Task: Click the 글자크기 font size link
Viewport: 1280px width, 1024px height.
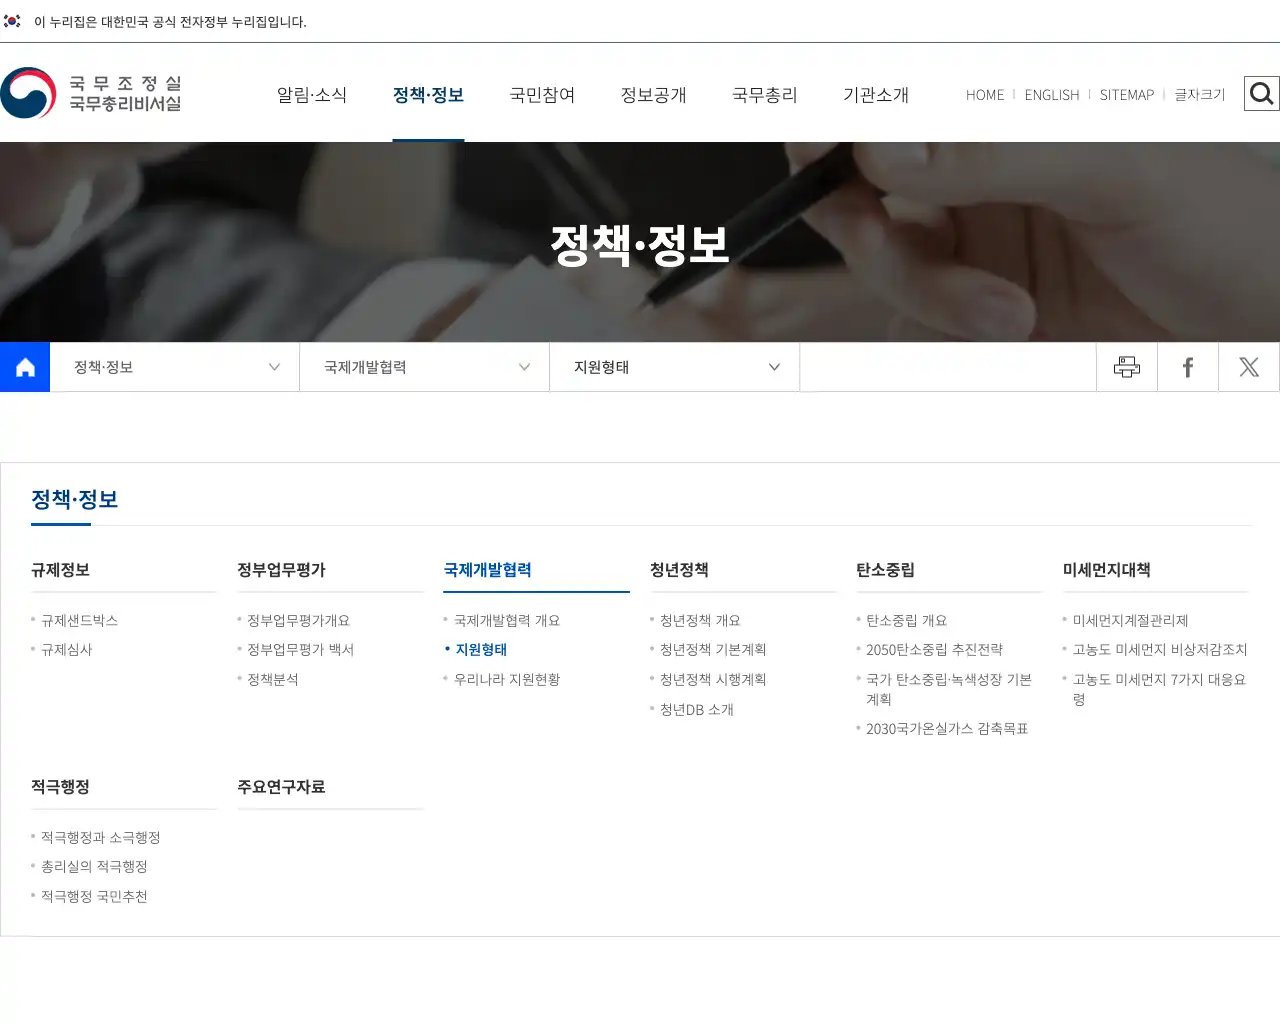Action: coord(1200,95)
